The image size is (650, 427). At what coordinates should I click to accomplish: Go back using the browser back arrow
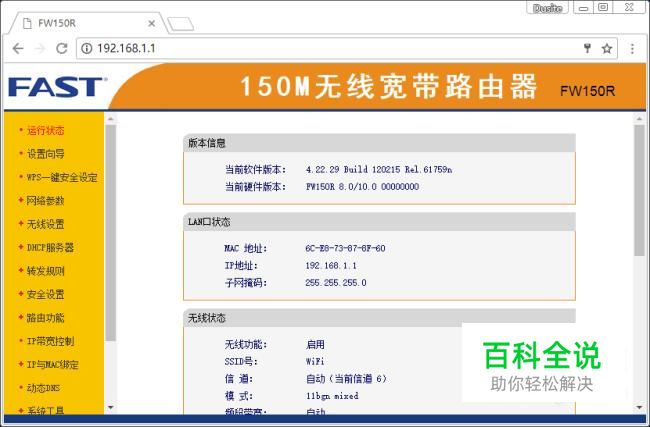click(x=18, y=49)
